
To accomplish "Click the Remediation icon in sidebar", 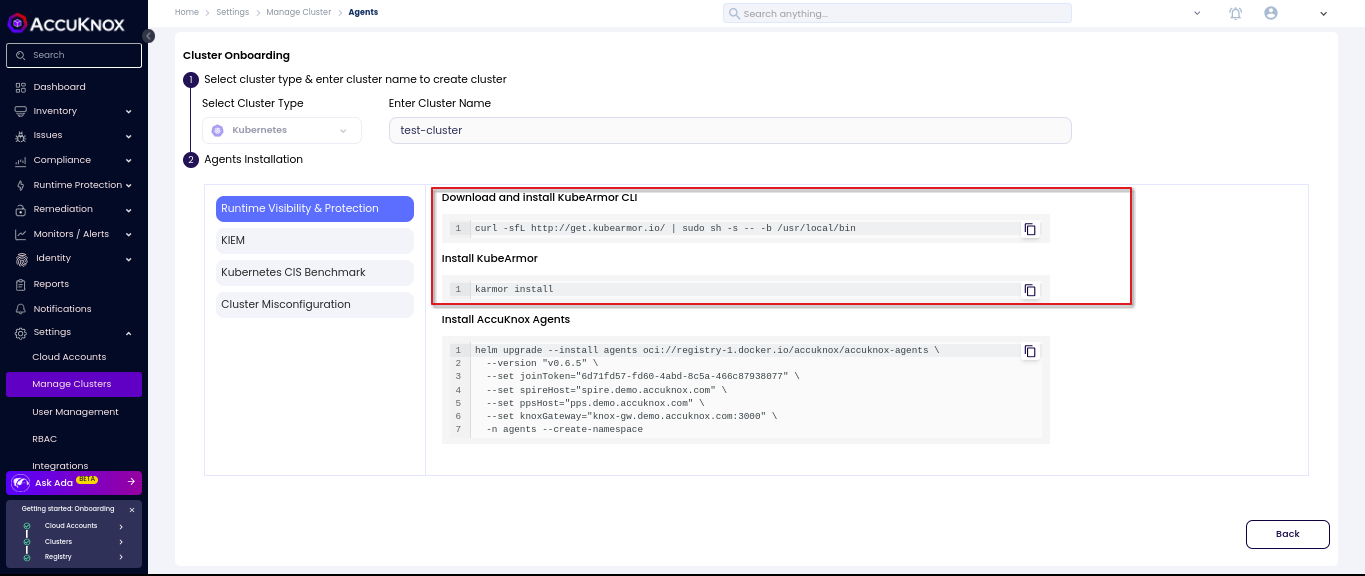I will 21,209.
